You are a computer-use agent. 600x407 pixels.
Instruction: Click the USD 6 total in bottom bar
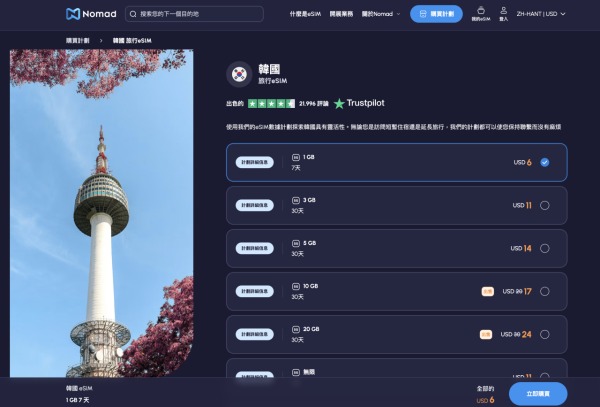[485, 400]
